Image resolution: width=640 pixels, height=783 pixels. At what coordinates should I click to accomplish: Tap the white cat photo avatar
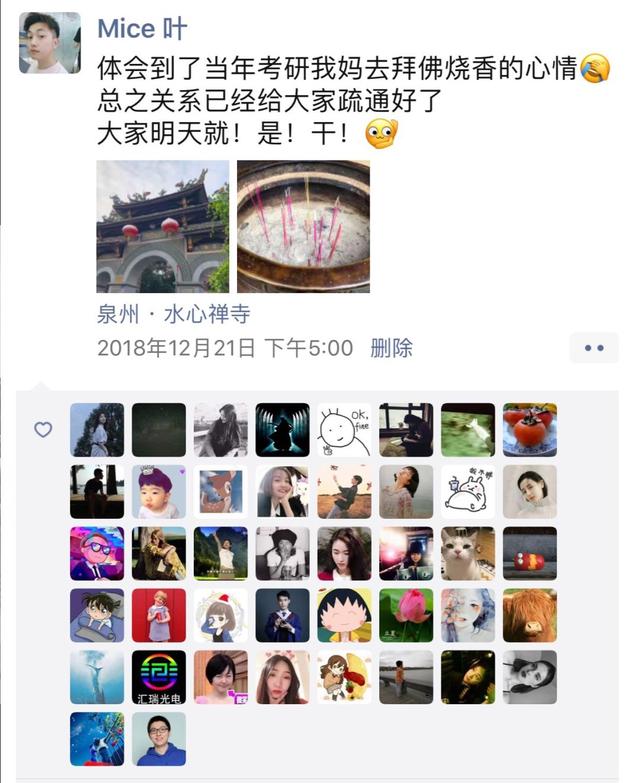tap(468, 553)
